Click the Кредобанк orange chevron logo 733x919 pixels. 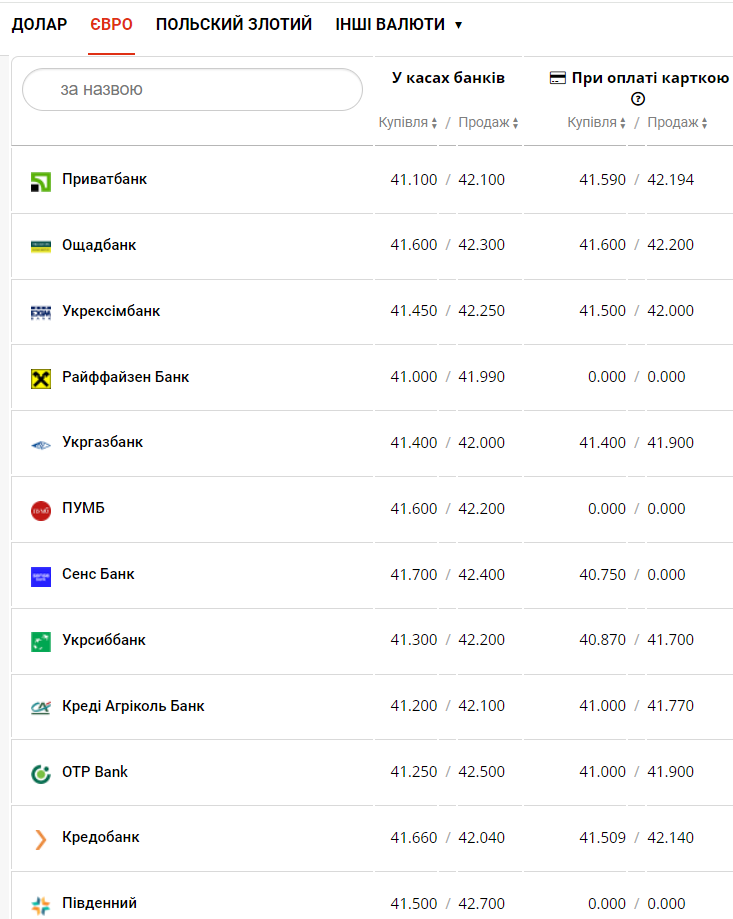click(40, 839)
